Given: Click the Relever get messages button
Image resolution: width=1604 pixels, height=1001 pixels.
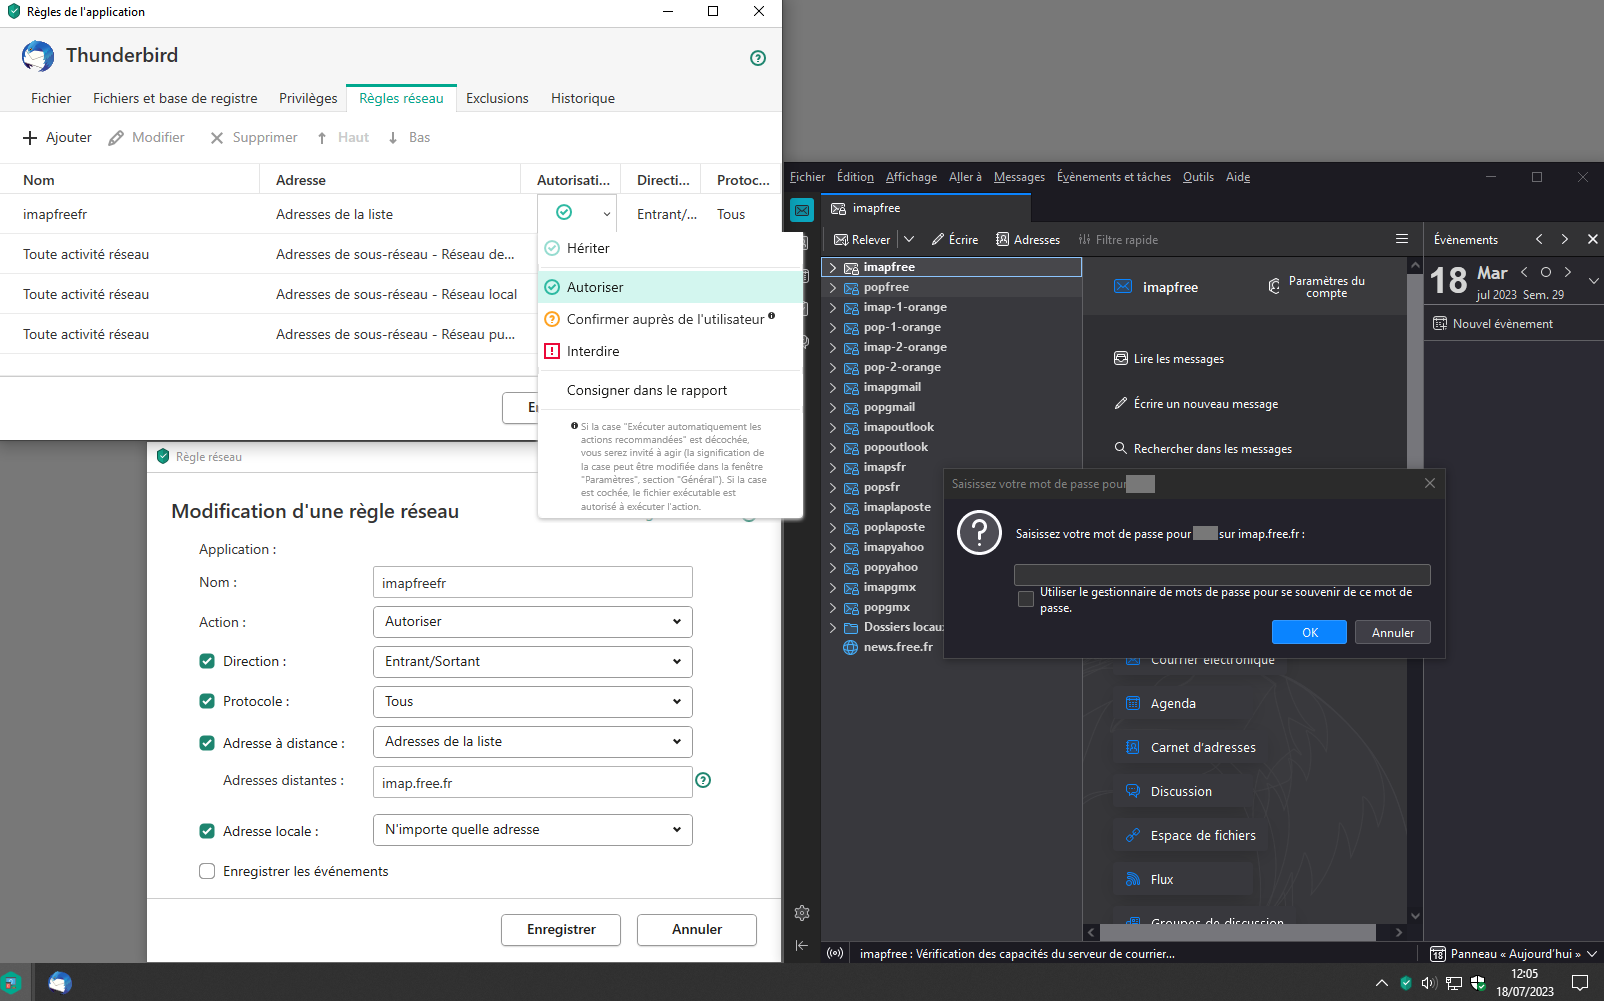Looking at the screenshot, I should tap(862, 240).
